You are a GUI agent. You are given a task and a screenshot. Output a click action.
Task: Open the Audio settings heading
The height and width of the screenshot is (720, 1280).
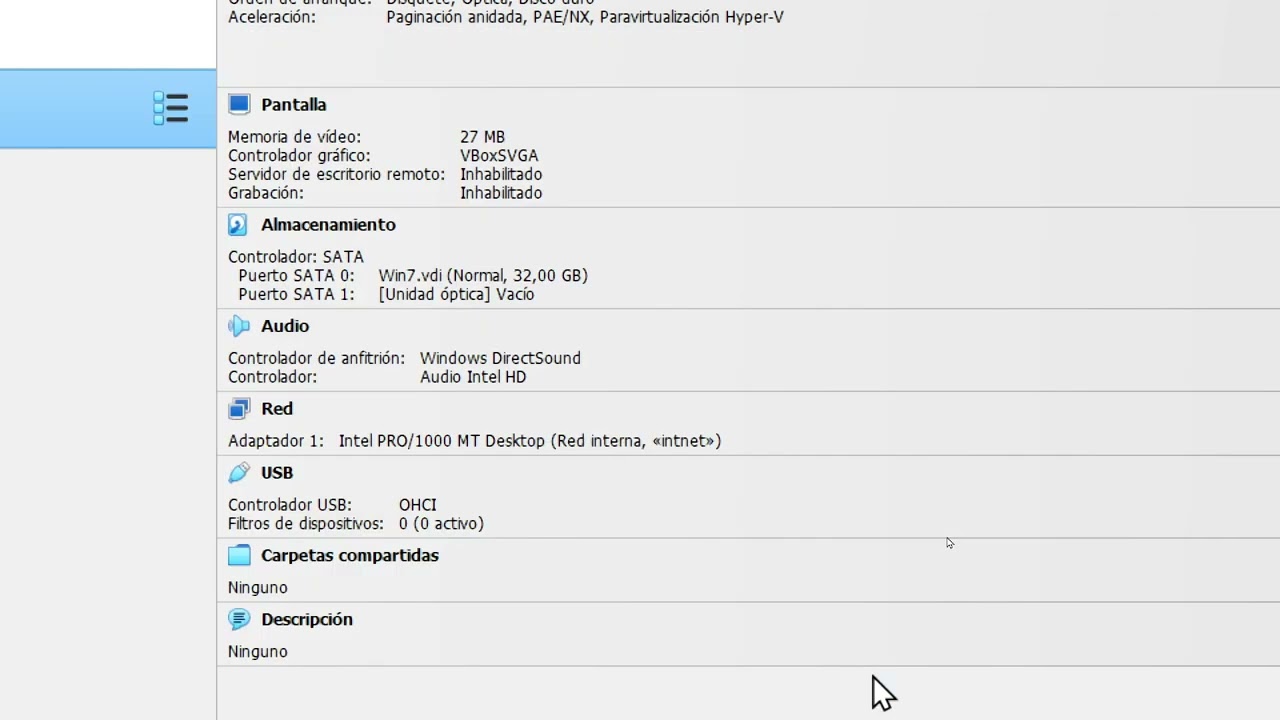click(x=285, y=326)
